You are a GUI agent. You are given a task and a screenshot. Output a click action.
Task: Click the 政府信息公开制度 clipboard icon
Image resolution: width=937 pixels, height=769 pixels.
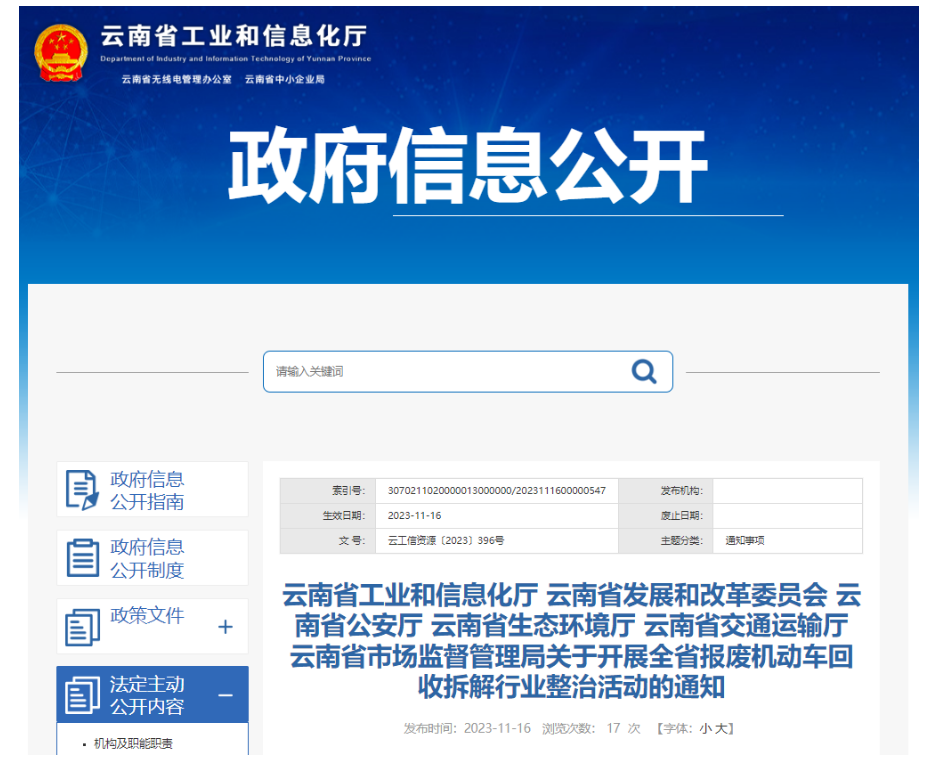pyautogui.click(x=82, y=558)
